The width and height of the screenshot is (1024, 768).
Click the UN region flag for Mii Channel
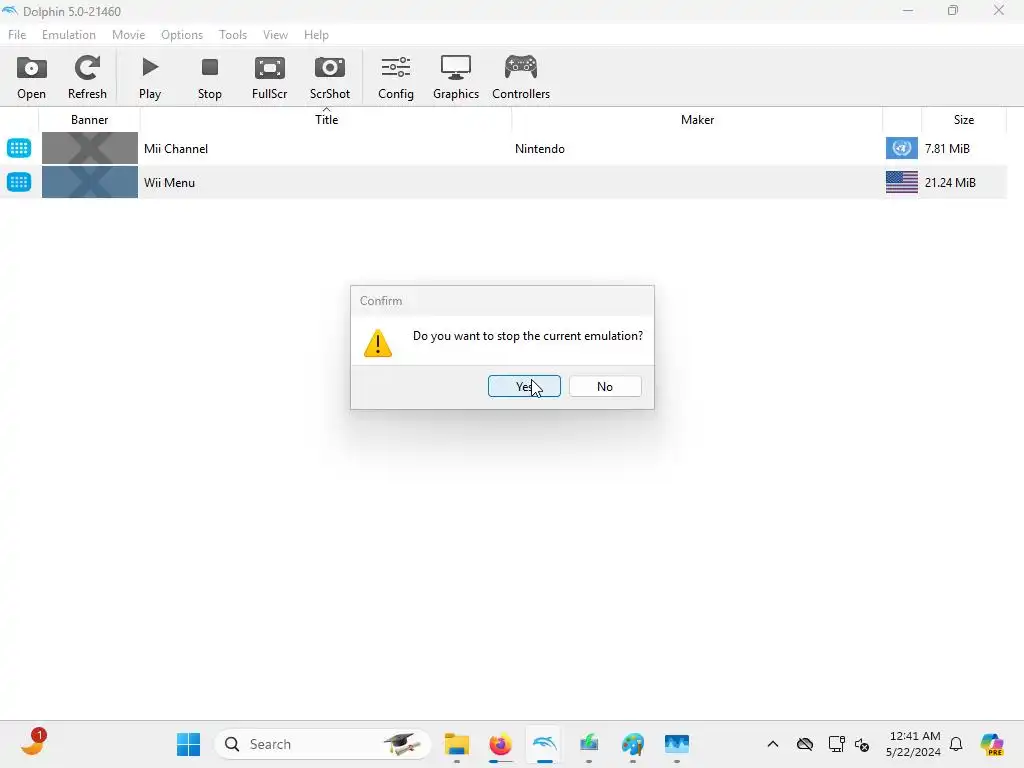click(x=901, y=148)
